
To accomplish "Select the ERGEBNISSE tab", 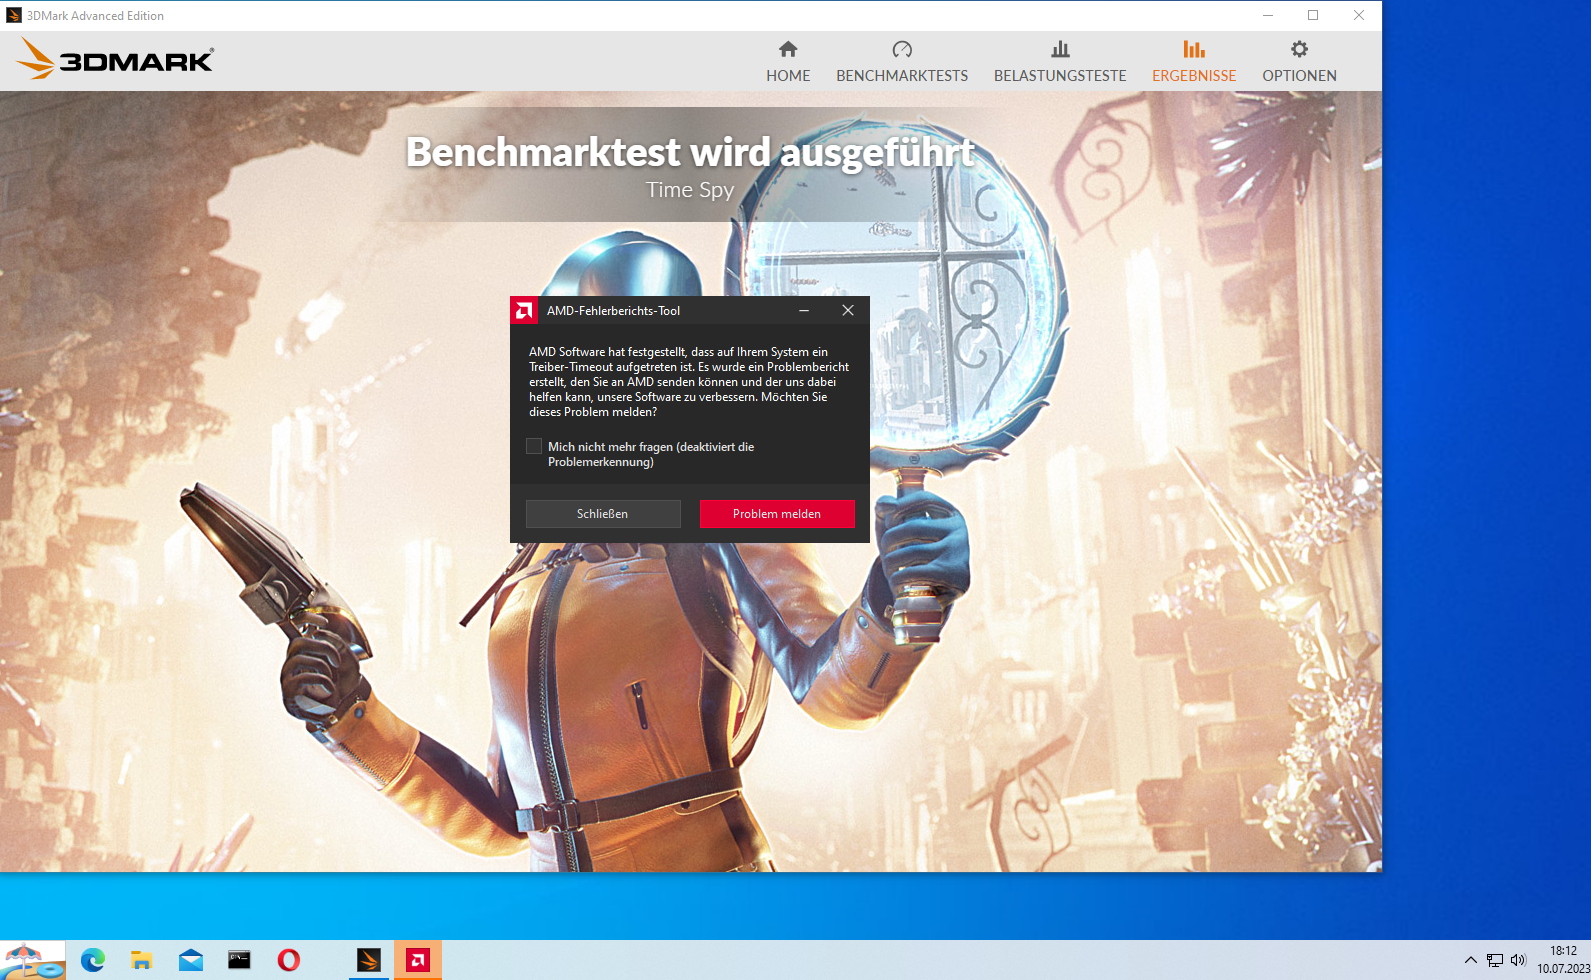I will (x=1194, y=62).
